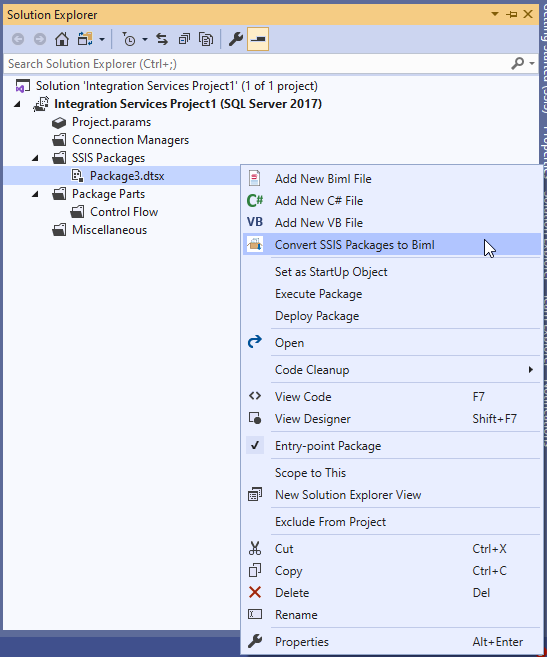This screenshot has height=657, width=547.
Task: Open Solution Explorer window position menu
Action: coord(495,14)
